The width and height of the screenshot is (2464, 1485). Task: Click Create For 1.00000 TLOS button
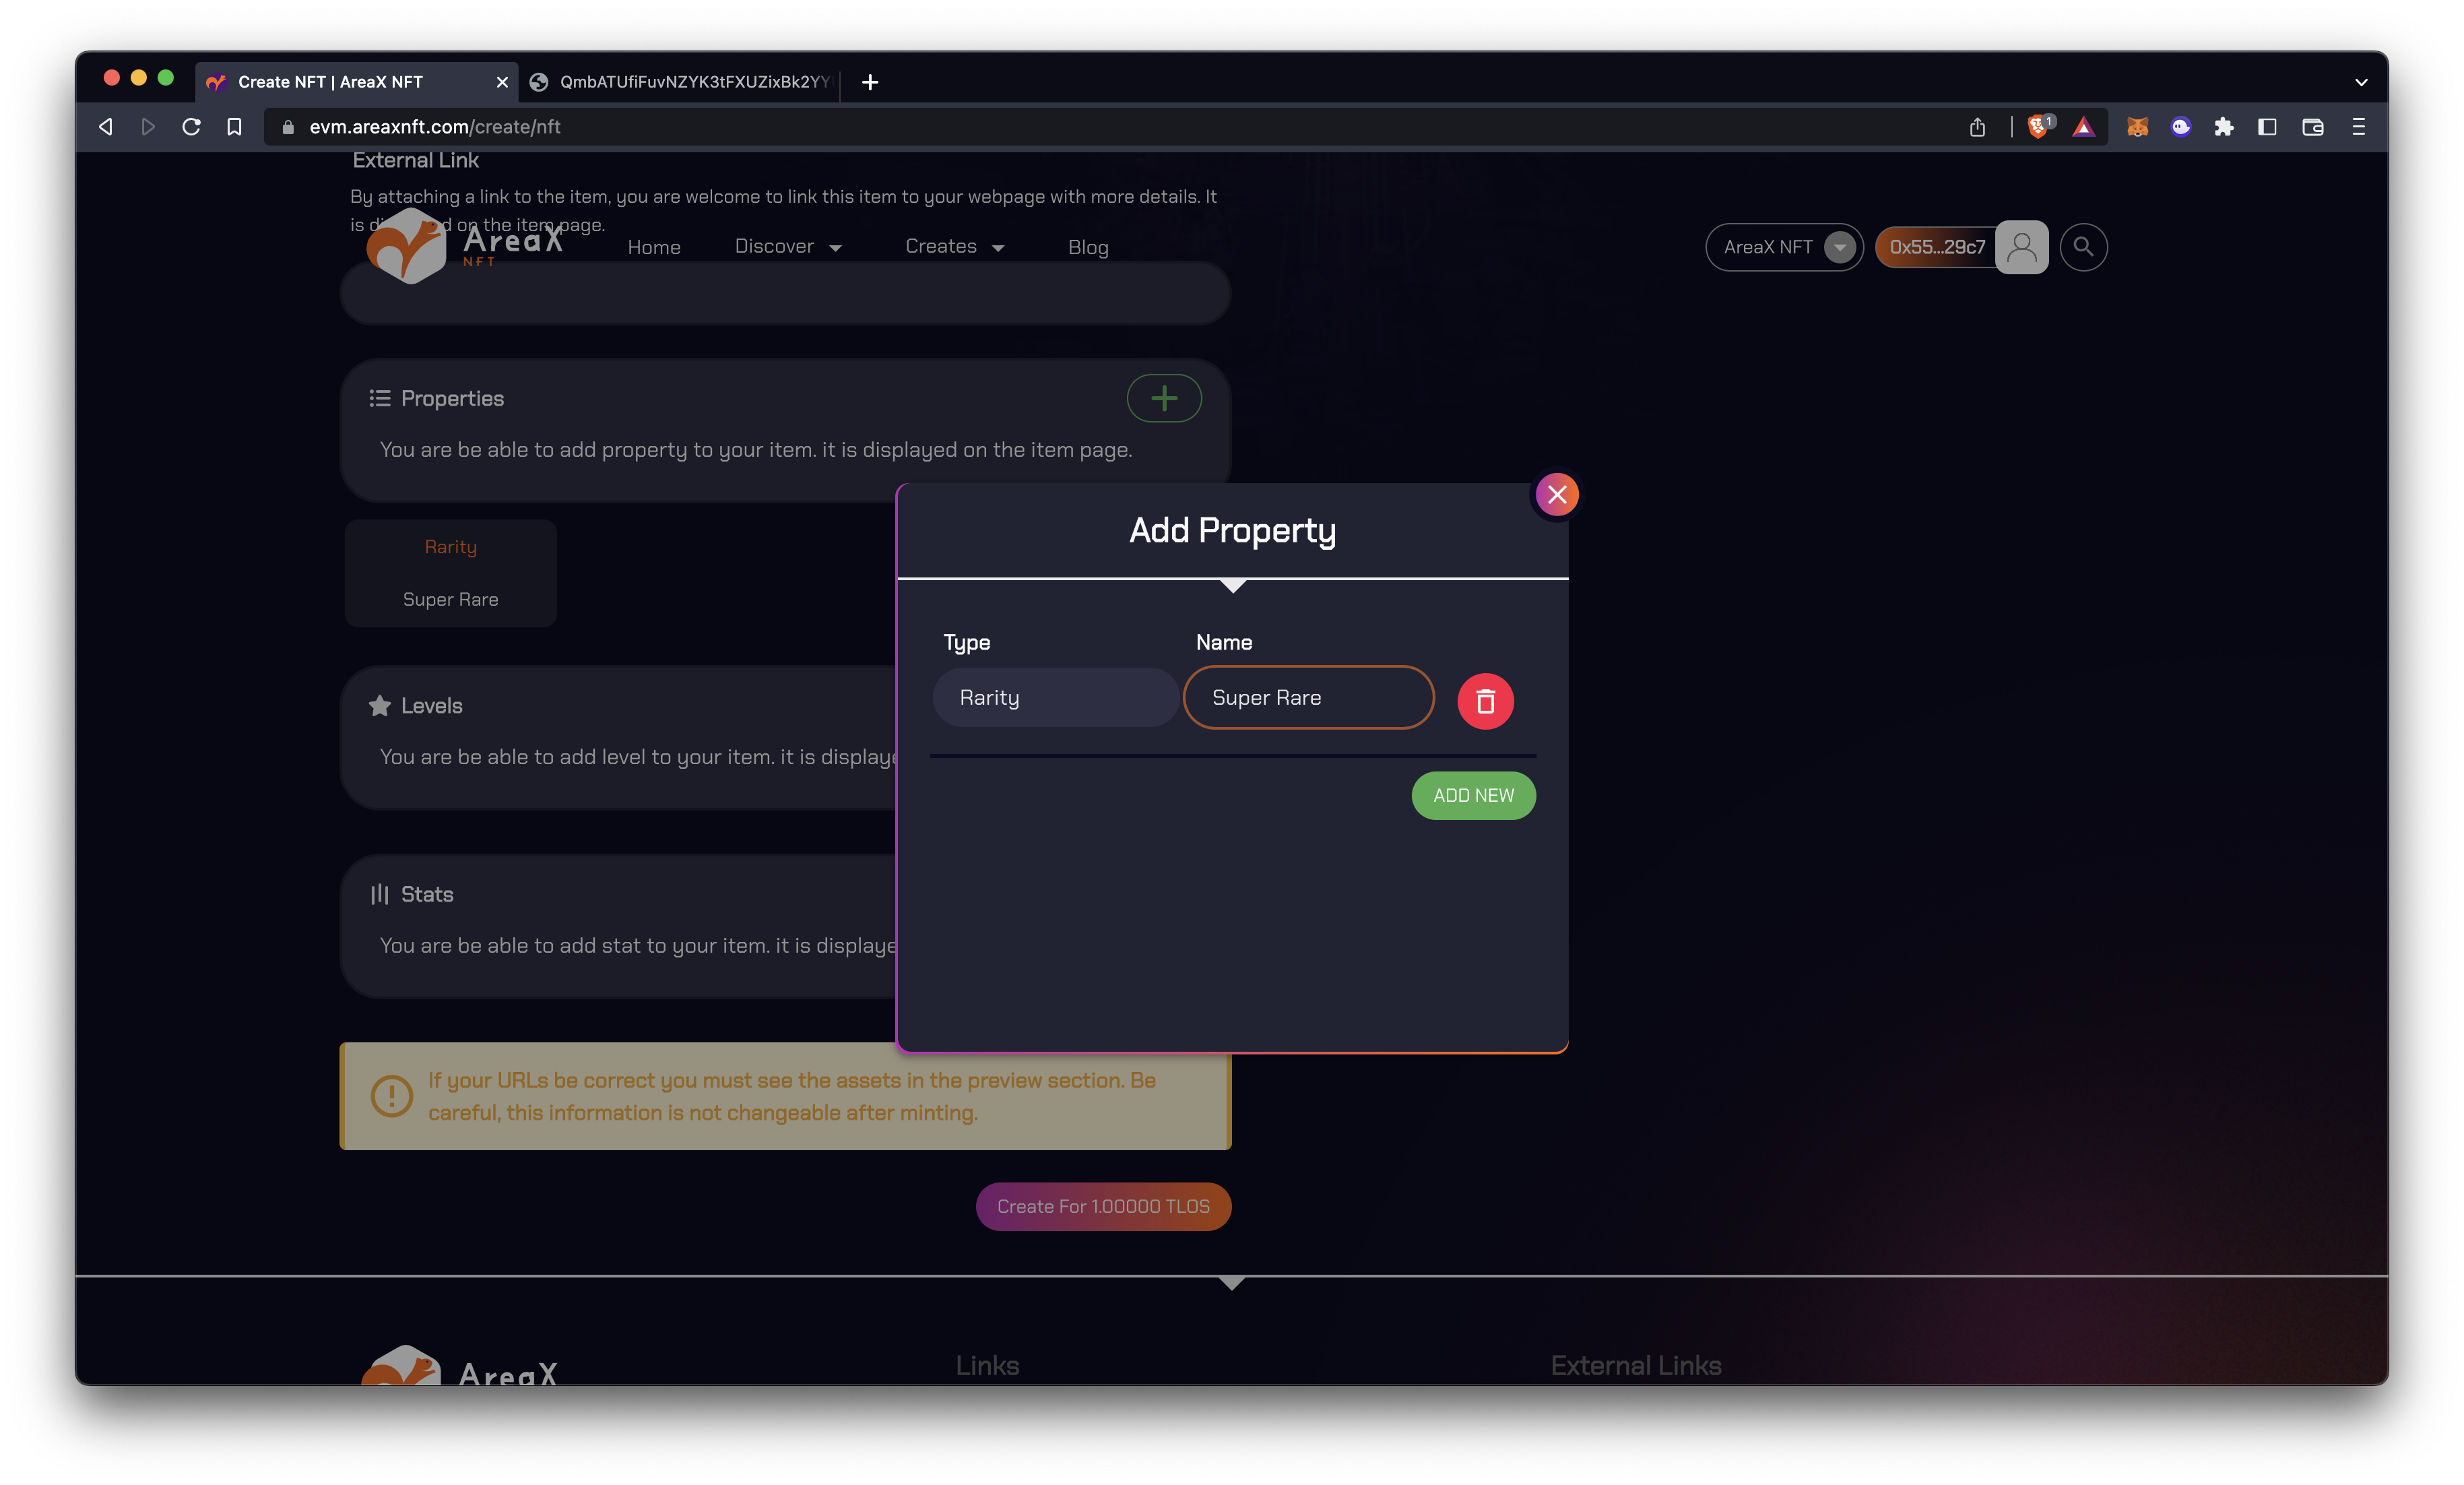1103,1206
